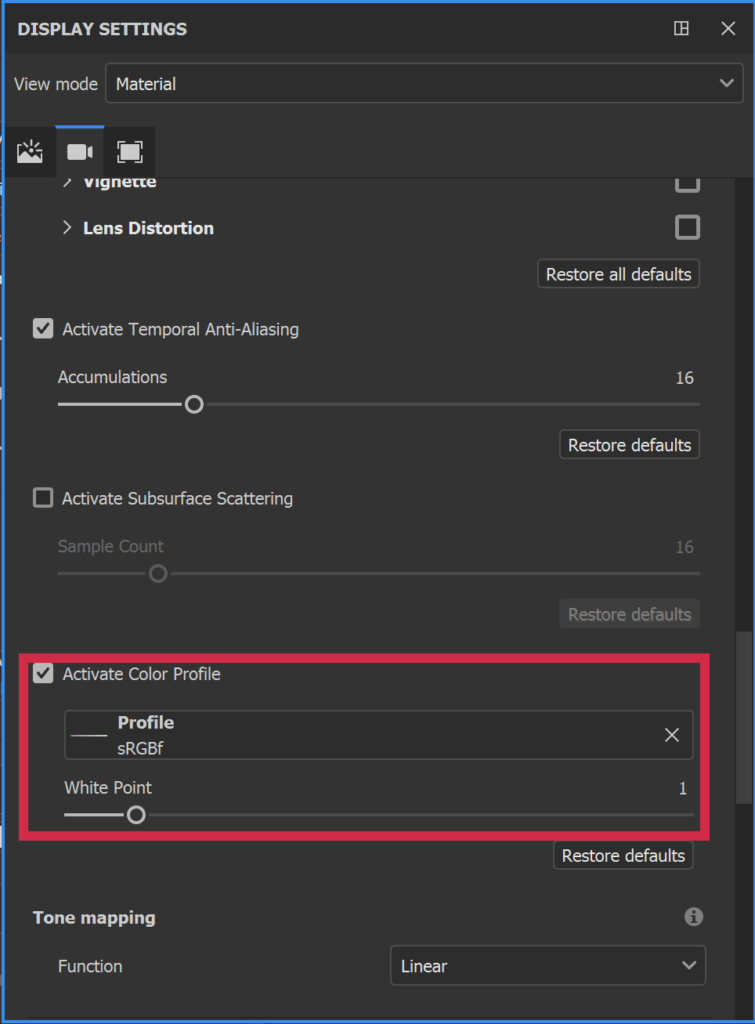Image resolution: width=755 pixels, height=1024 pixels.
Task: Open the environment settings tab icon
Action: 30,152
